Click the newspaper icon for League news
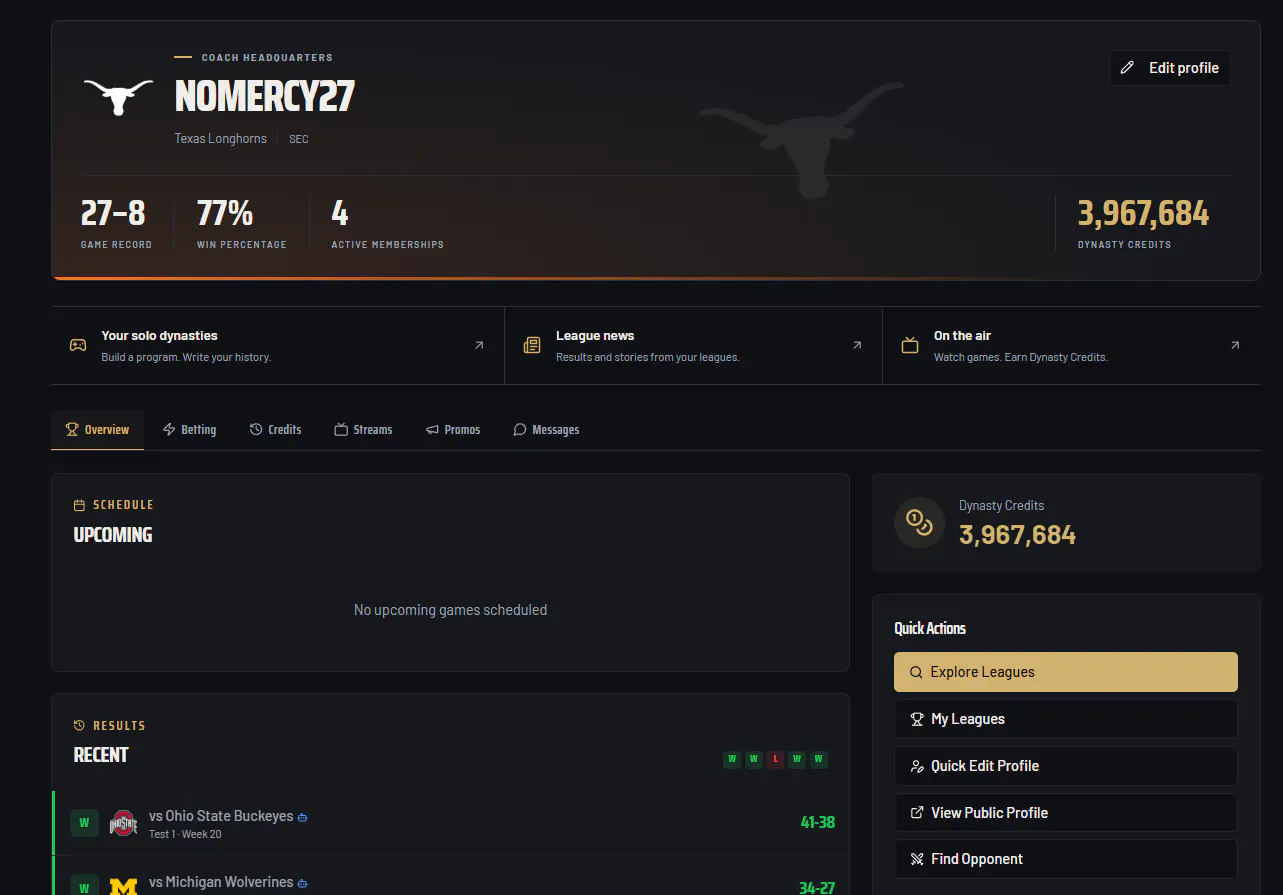1283x895 pixels. point(532,345)
